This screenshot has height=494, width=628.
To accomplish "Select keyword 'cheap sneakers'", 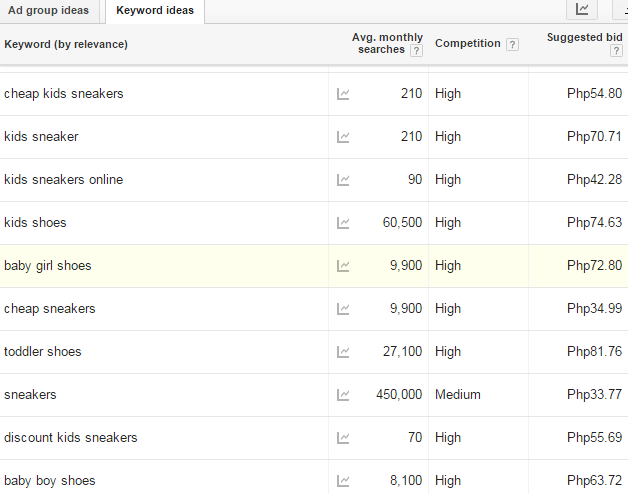I will pyautogui.click(x=50, y=308).
